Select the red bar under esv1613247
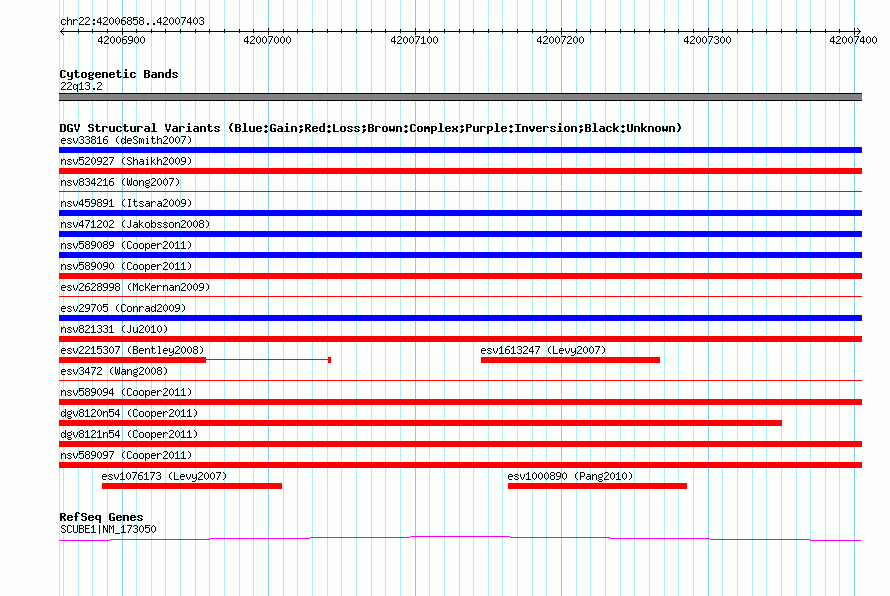The width and height of the screenshot is (890, 596). [570, 360]
